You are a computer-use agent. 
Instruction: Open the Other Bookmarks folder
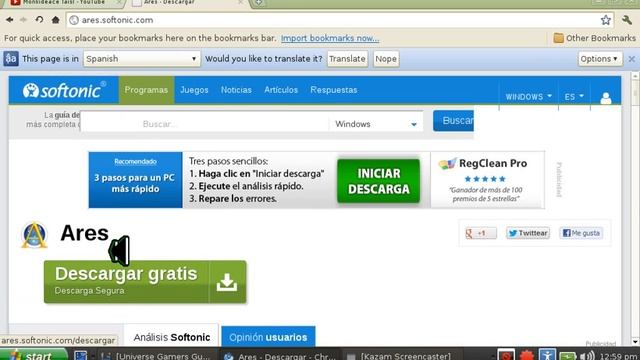click(595, 38)
